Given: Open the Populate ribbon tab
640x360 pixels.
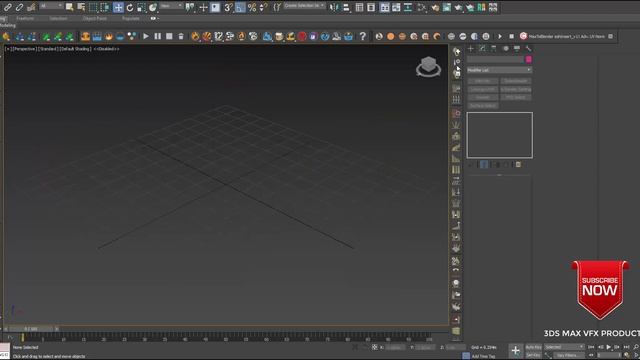Looking at the screenshot, I should coord(131,18).
